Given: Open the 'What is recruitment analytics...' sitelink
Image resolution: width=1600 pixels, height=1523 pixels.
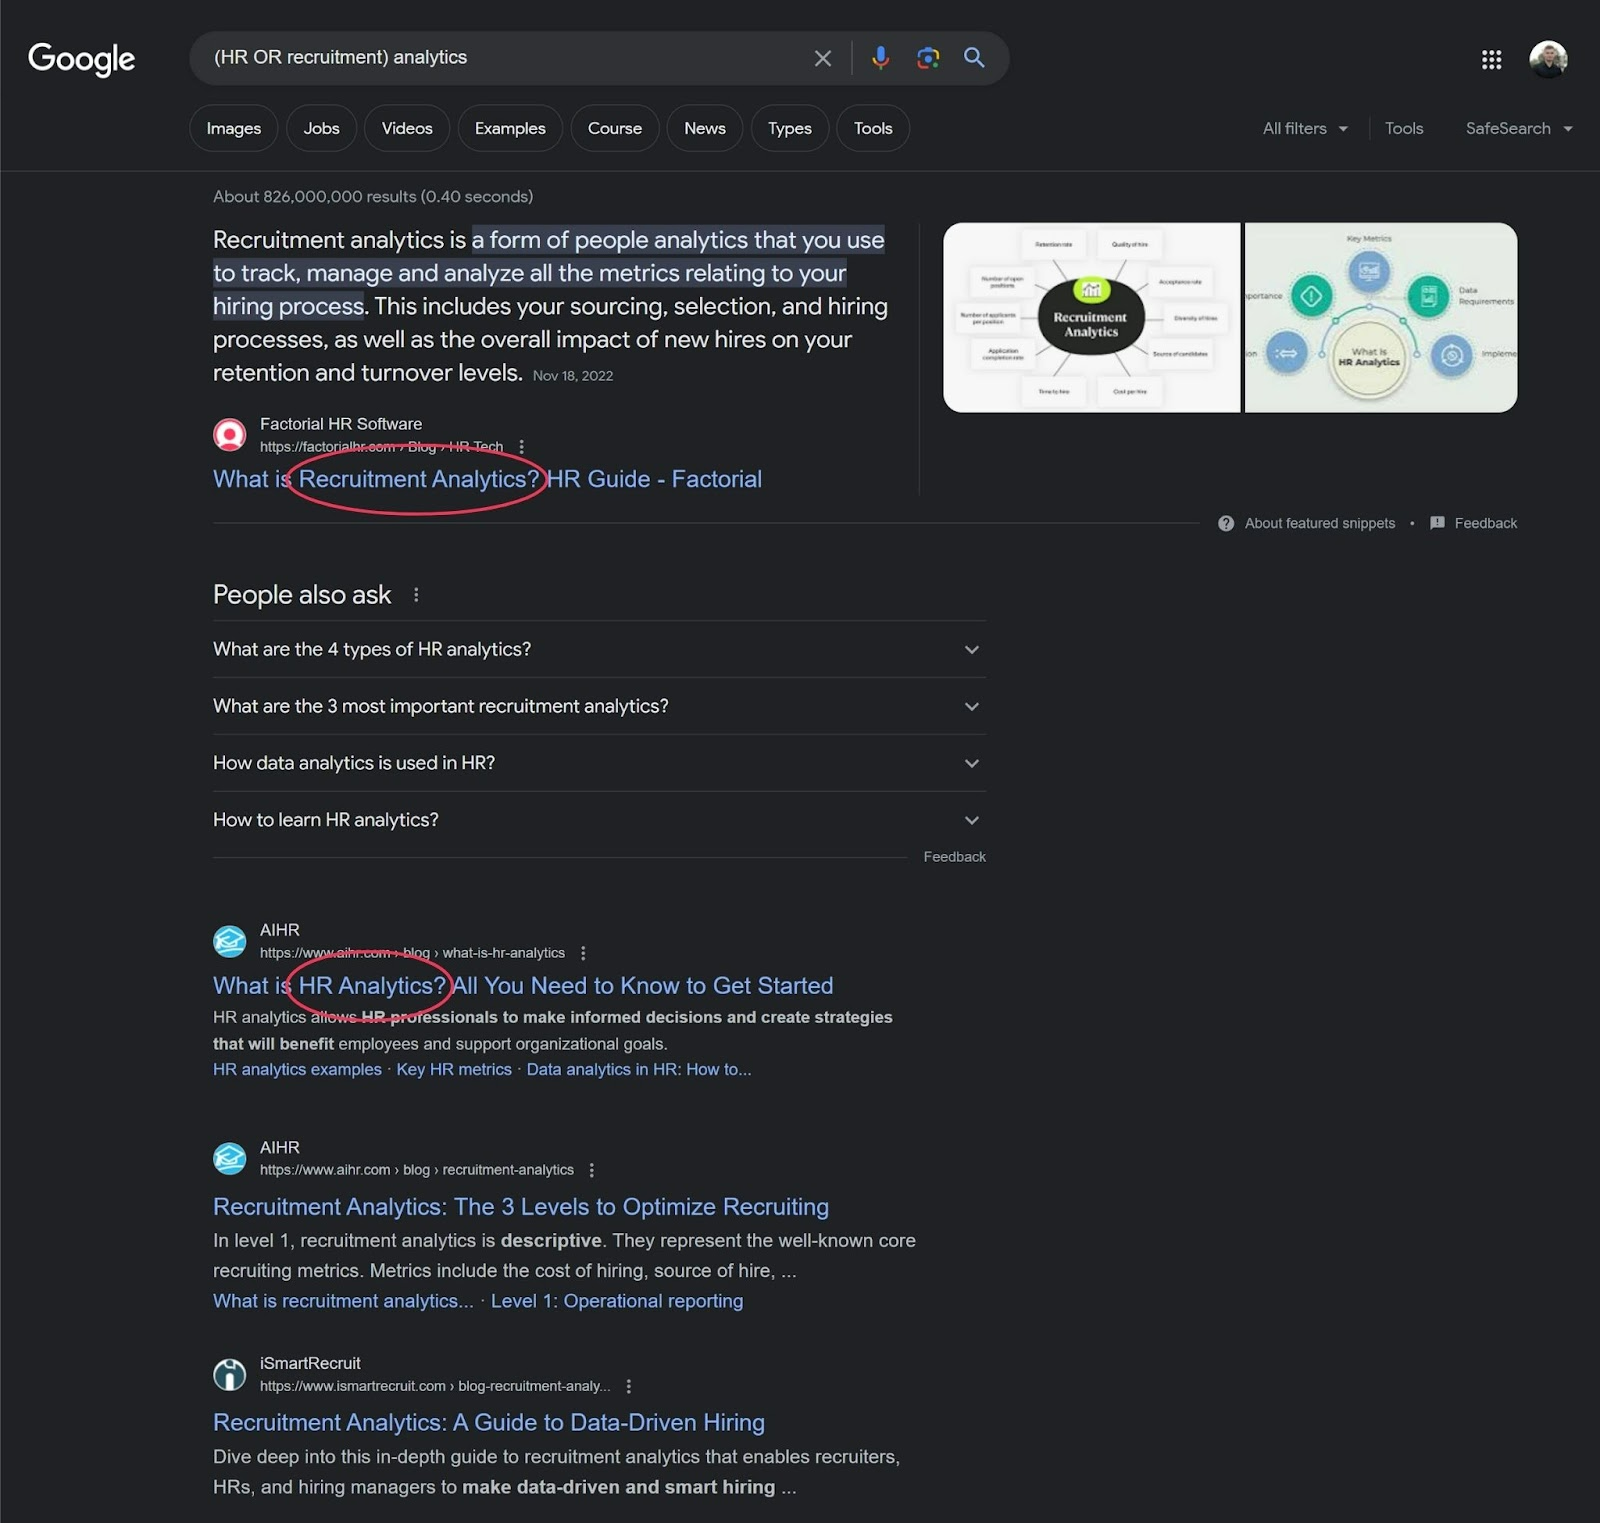Looking at the screenshot, I should point(343,1301).
